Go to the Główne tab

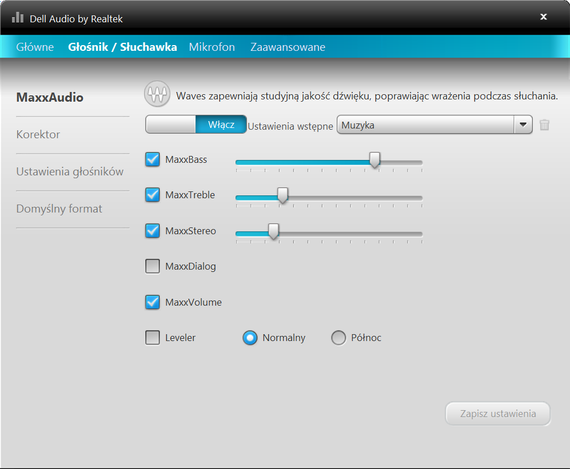click(35, 47)
